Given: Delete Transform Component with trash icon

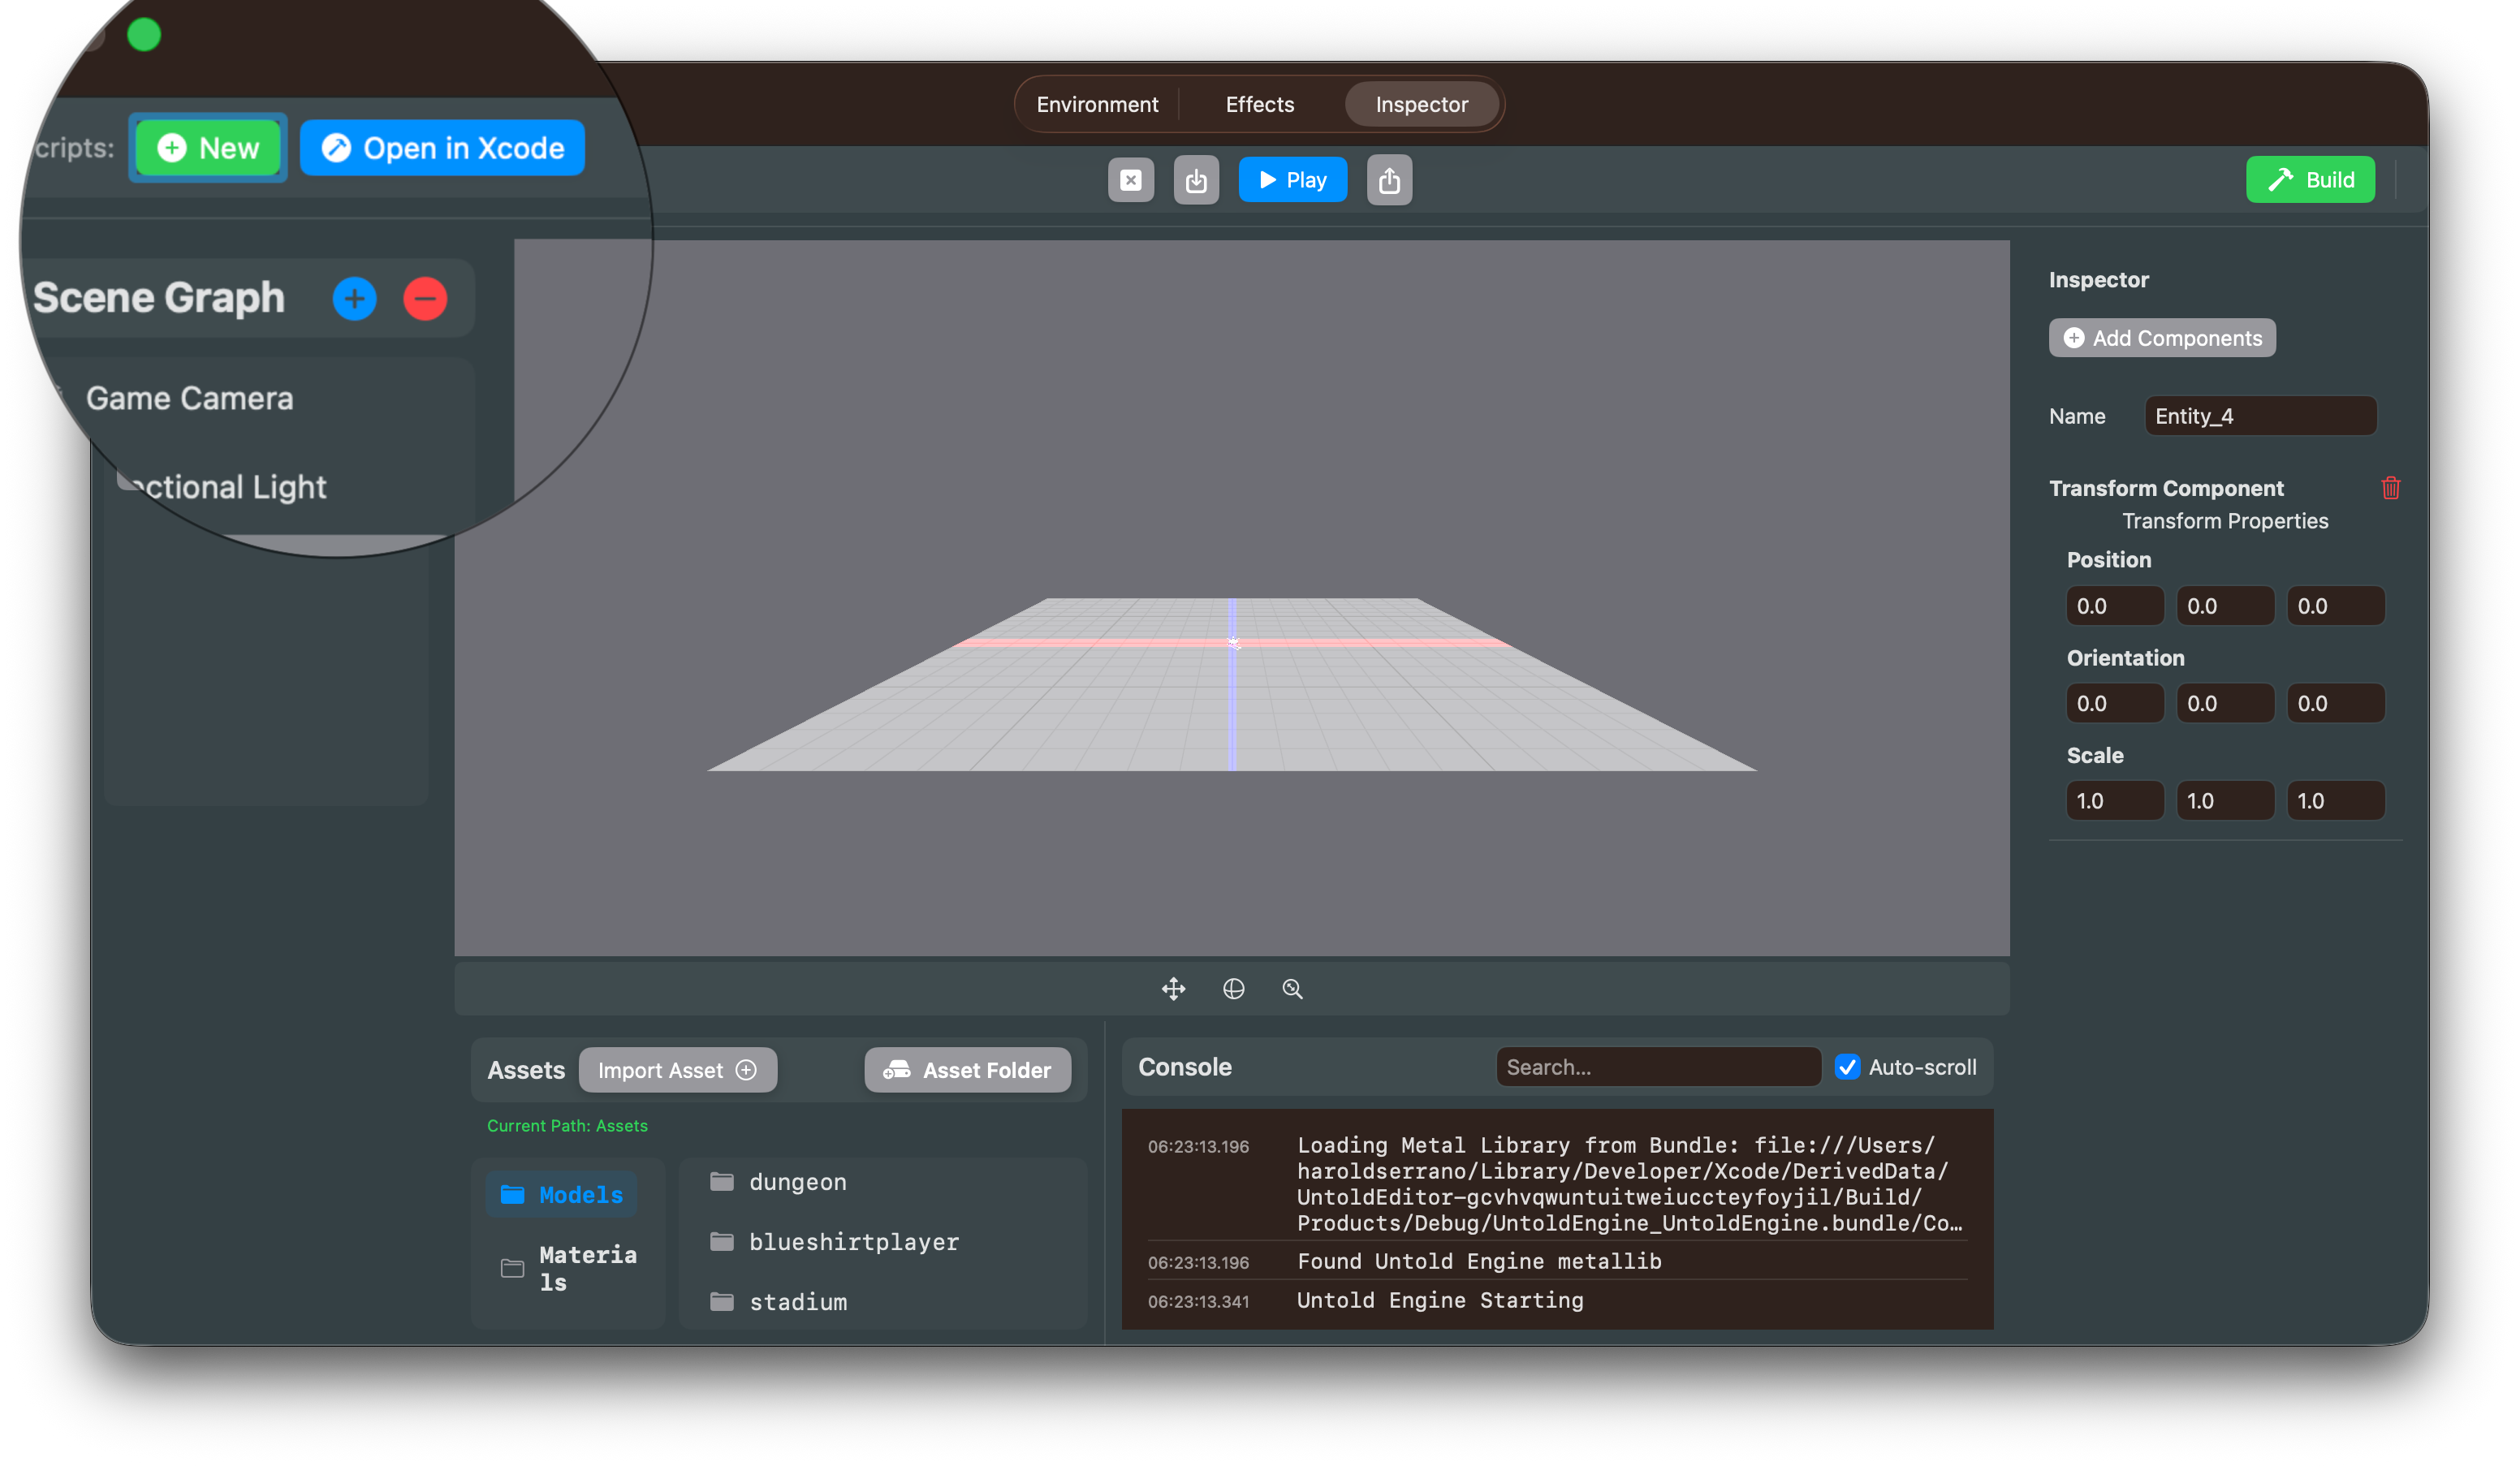Looking at the screenshot, I should 2390,488.
